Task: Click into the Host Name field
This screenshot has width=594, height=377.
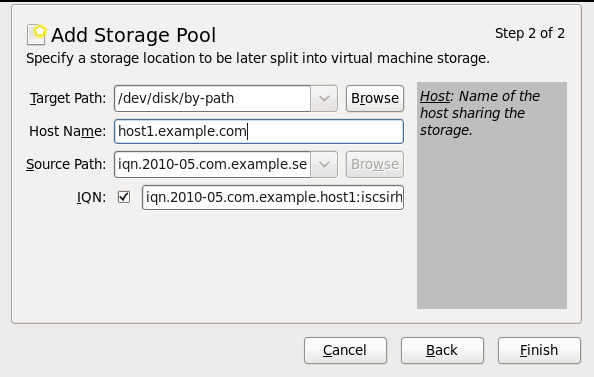Action: (x=259, y=131)
